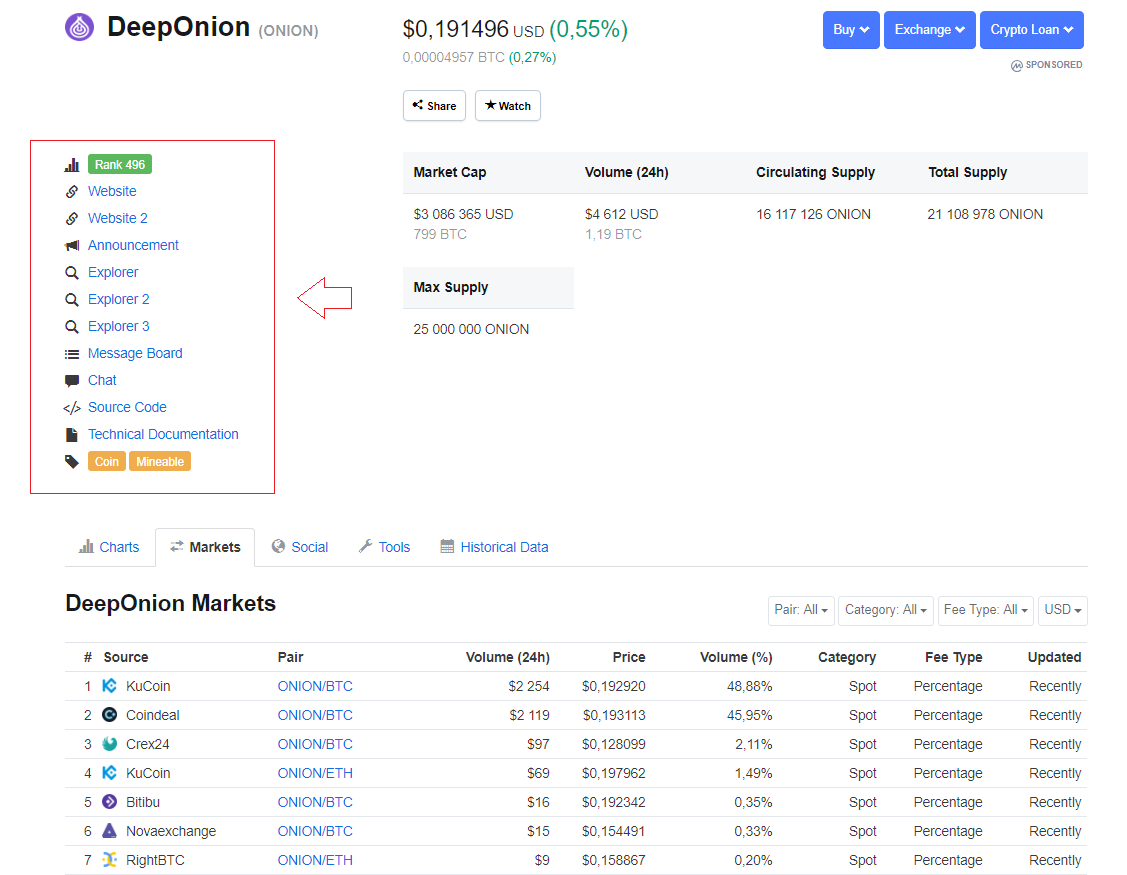Click the Mineable tag
This screenshot has width=1127, height=875.
(160, 462)
